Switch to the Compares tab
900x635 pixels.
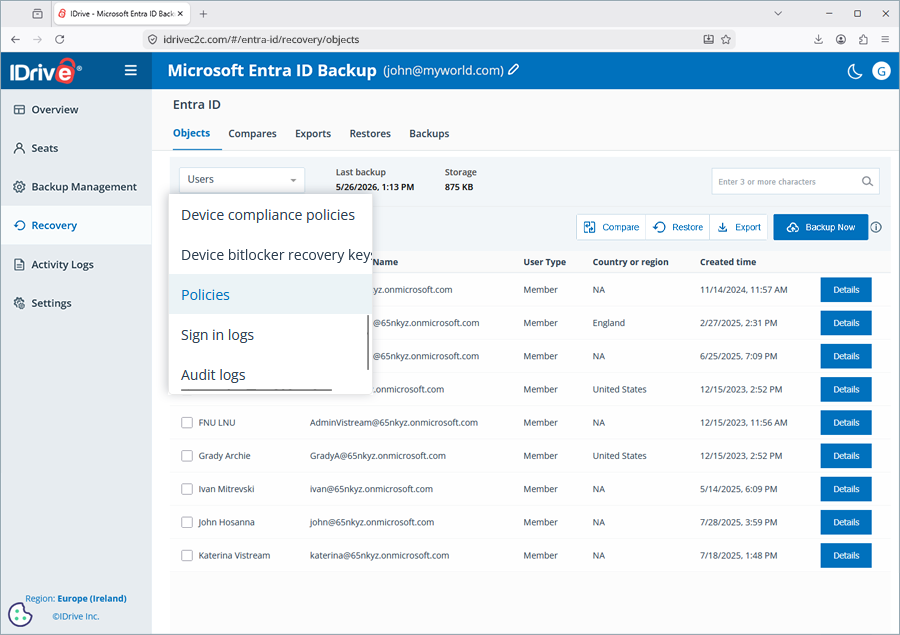tap(252, 133)
